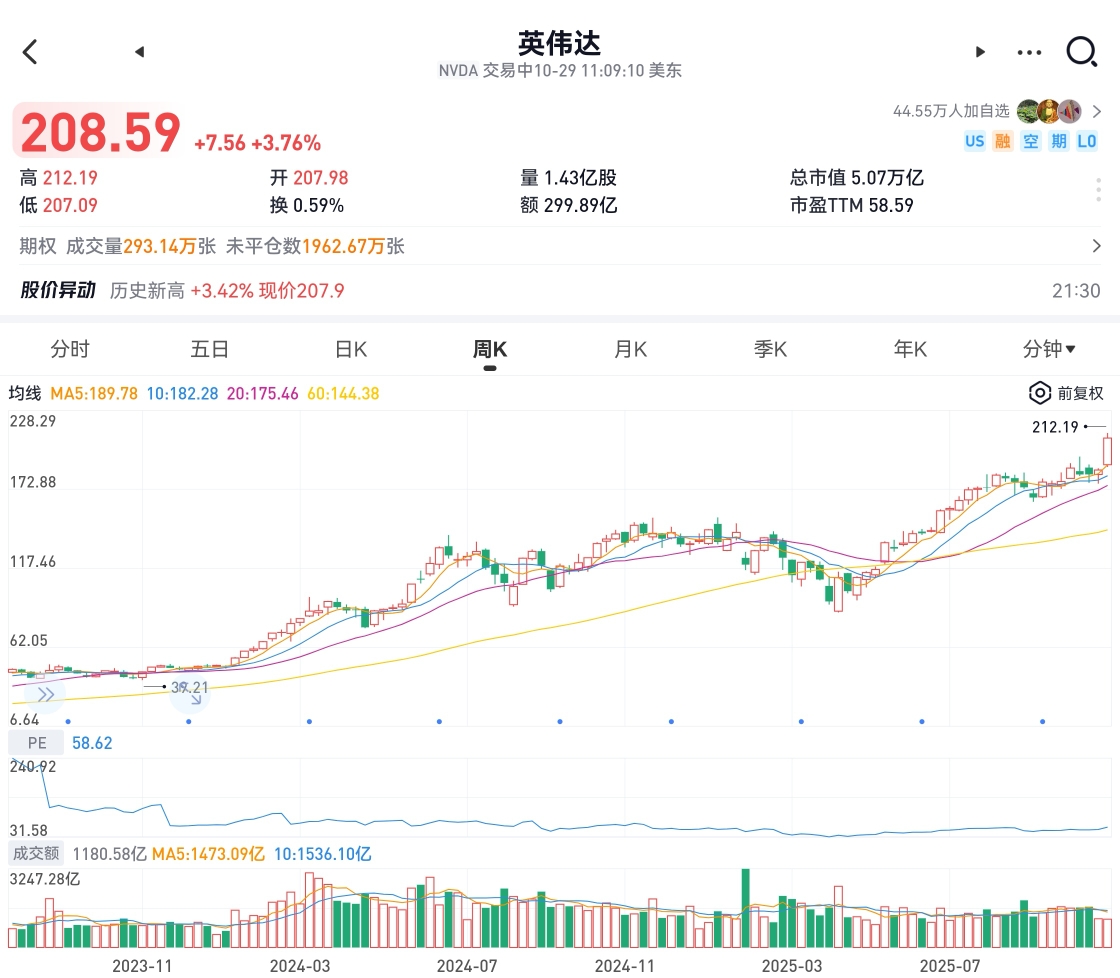Open the watchlist user avatars

1049,111
